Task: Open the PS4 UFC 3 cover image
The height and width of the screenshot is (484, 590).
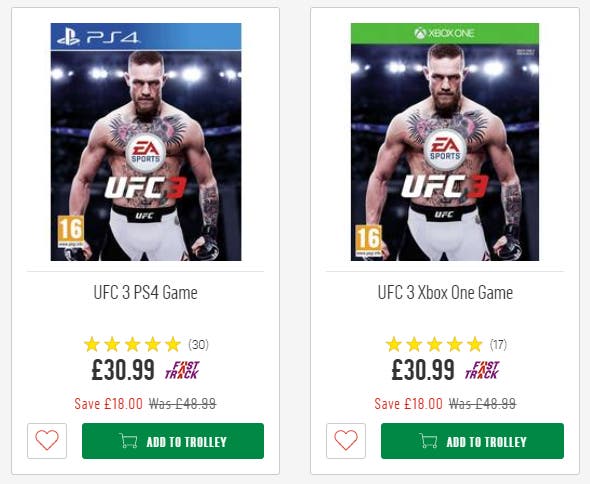Action: pos(146,142)
